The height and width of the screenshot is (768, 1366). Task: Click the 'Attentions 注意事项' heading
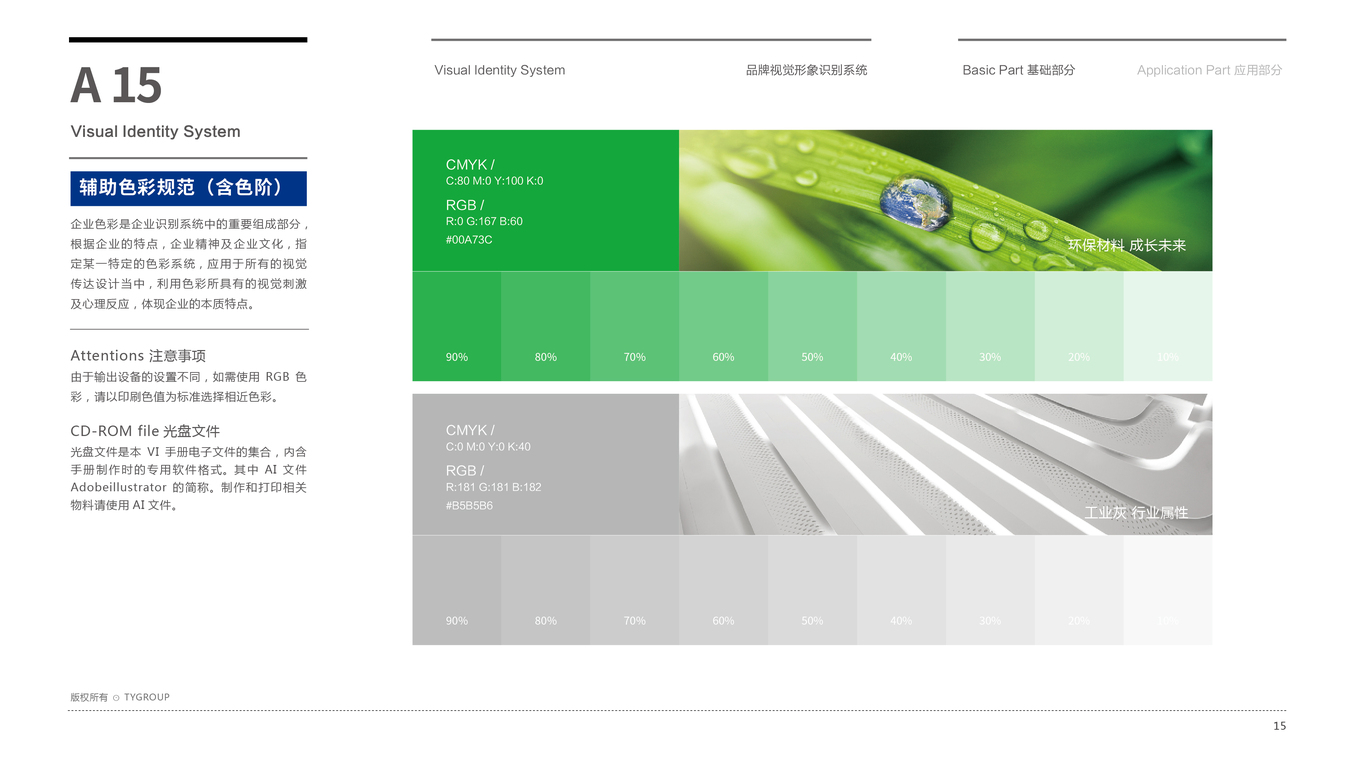[x=138, y=355]
